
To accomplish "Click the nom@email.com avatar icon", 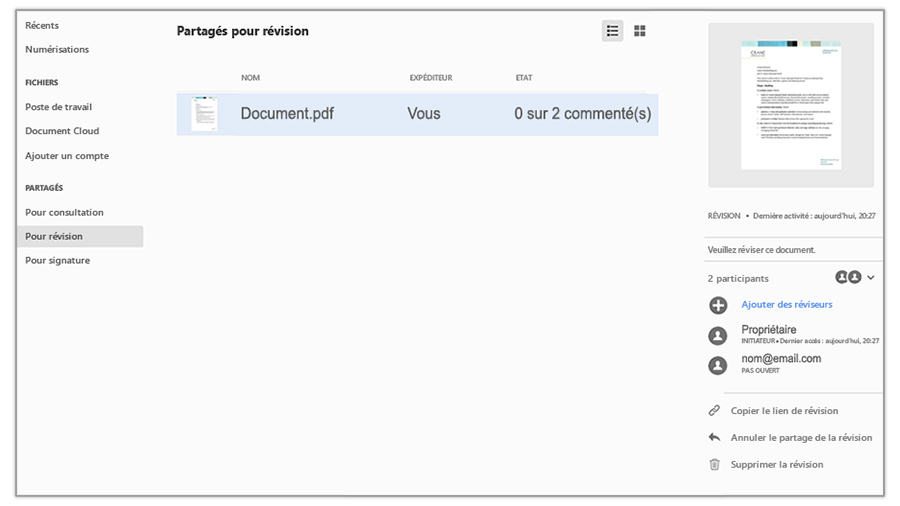I will point(717,365).
